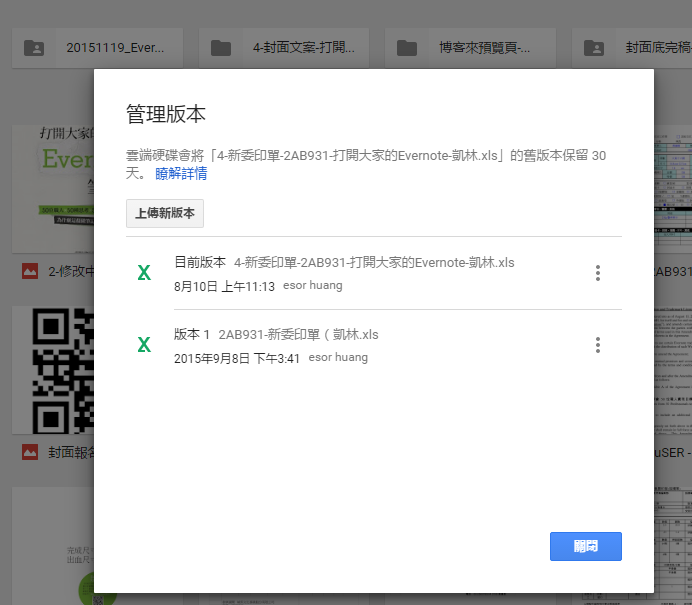This screenshot has width=692, height=605.
Task: Click esor huang uploader in 目前版本 row
Action: 313,286
